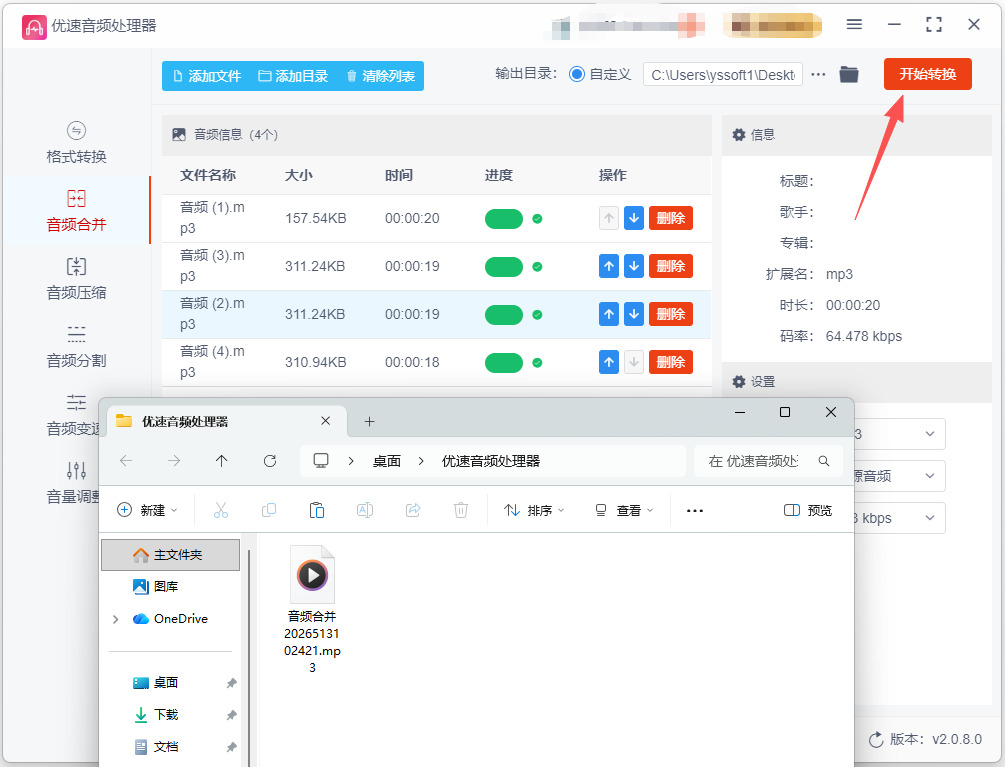The width and height of the screenshot is (1005, 767).
Task: Click the 开始转换 button
Action: point(927,74)
